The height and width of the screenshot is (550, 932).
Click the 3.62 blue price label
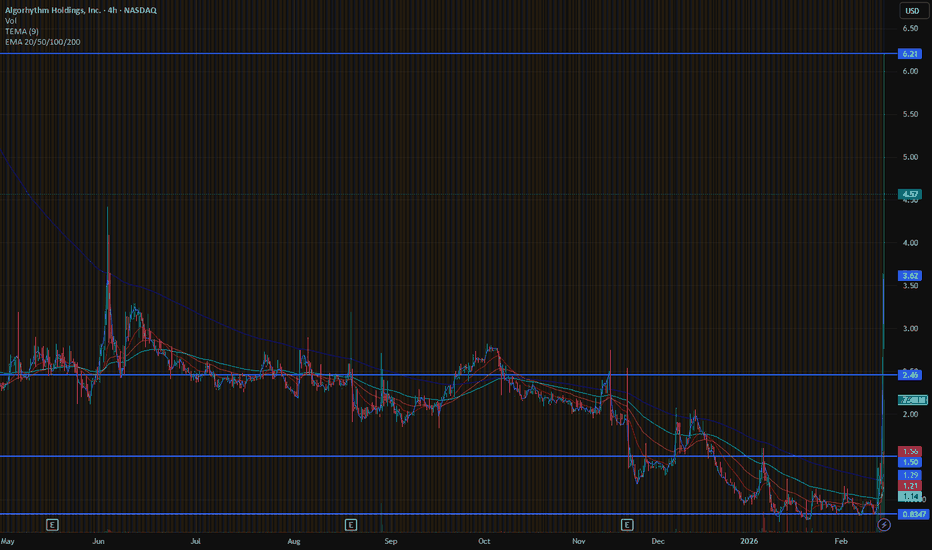tap(911, 275)
